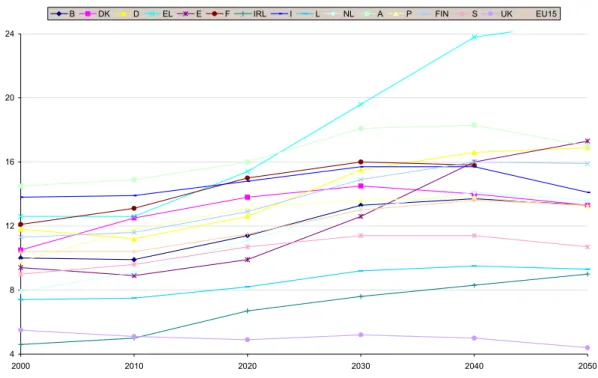Click the 2050 label on horizontal axis
The width and height of the screenshot is (598, 378).
pyautogui.click(x=588, y=366)
